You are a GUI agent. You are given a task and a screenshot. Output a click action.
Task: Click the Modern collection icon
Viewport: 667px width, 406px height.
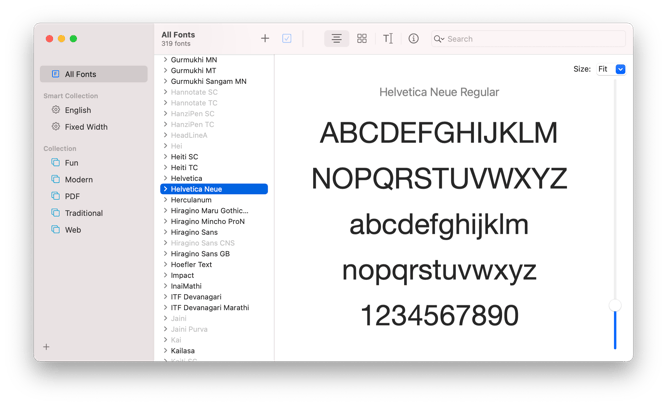[x=55, y=179]
